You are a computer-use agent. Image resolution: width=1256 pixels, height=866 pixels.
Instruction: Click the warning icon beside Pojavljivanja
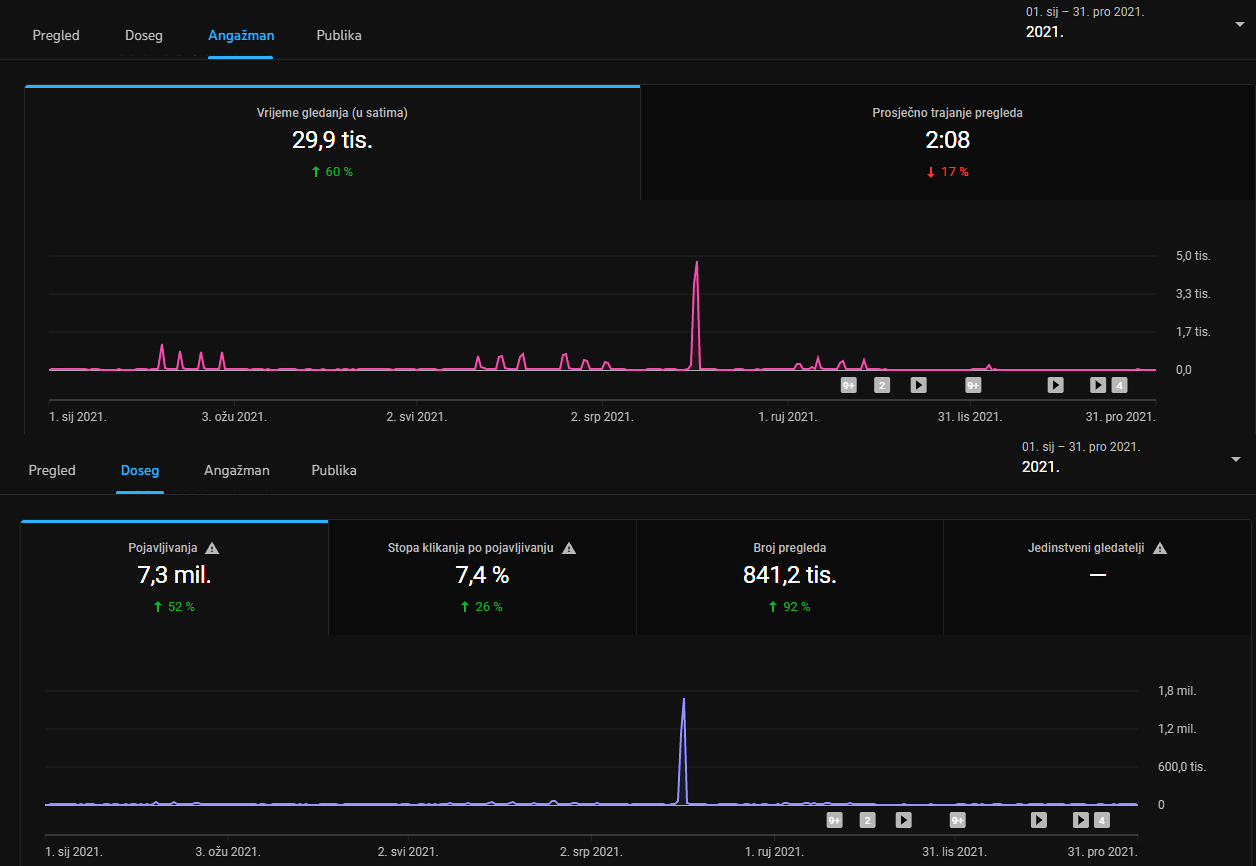[212, 548]
